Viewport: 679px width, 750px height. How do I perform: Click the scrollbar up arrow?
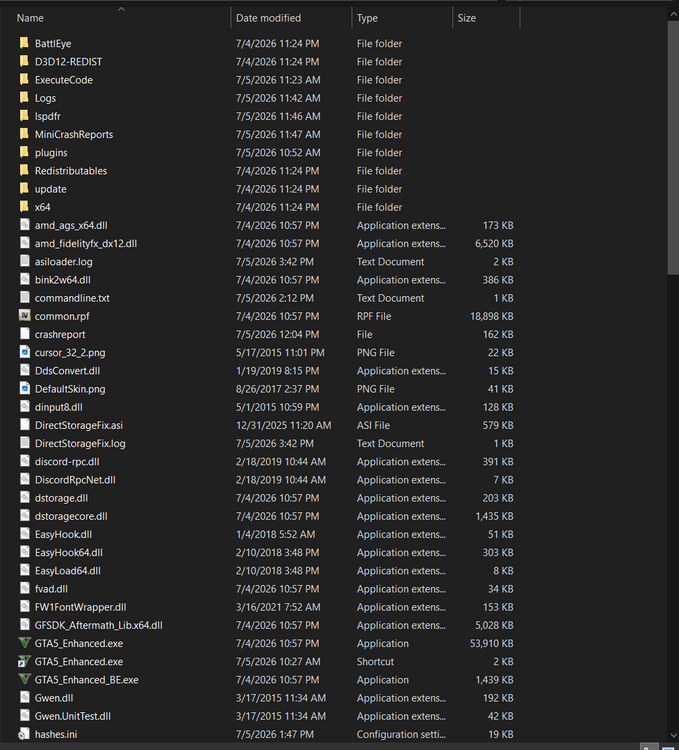click(673, 14)
